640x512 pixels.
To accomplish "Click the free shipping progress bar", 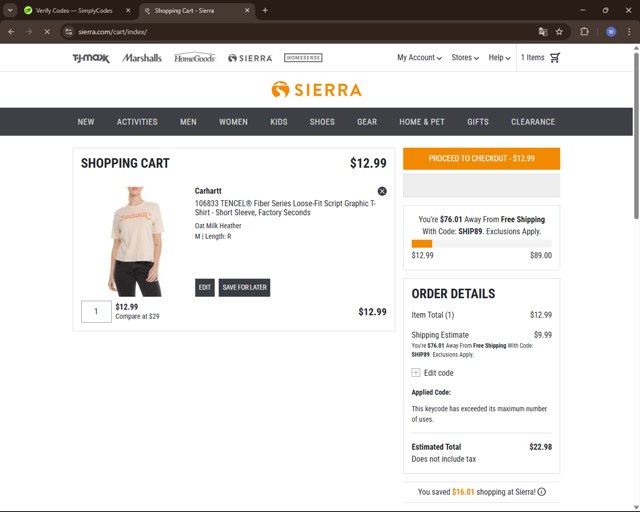I will coord(482,244).
